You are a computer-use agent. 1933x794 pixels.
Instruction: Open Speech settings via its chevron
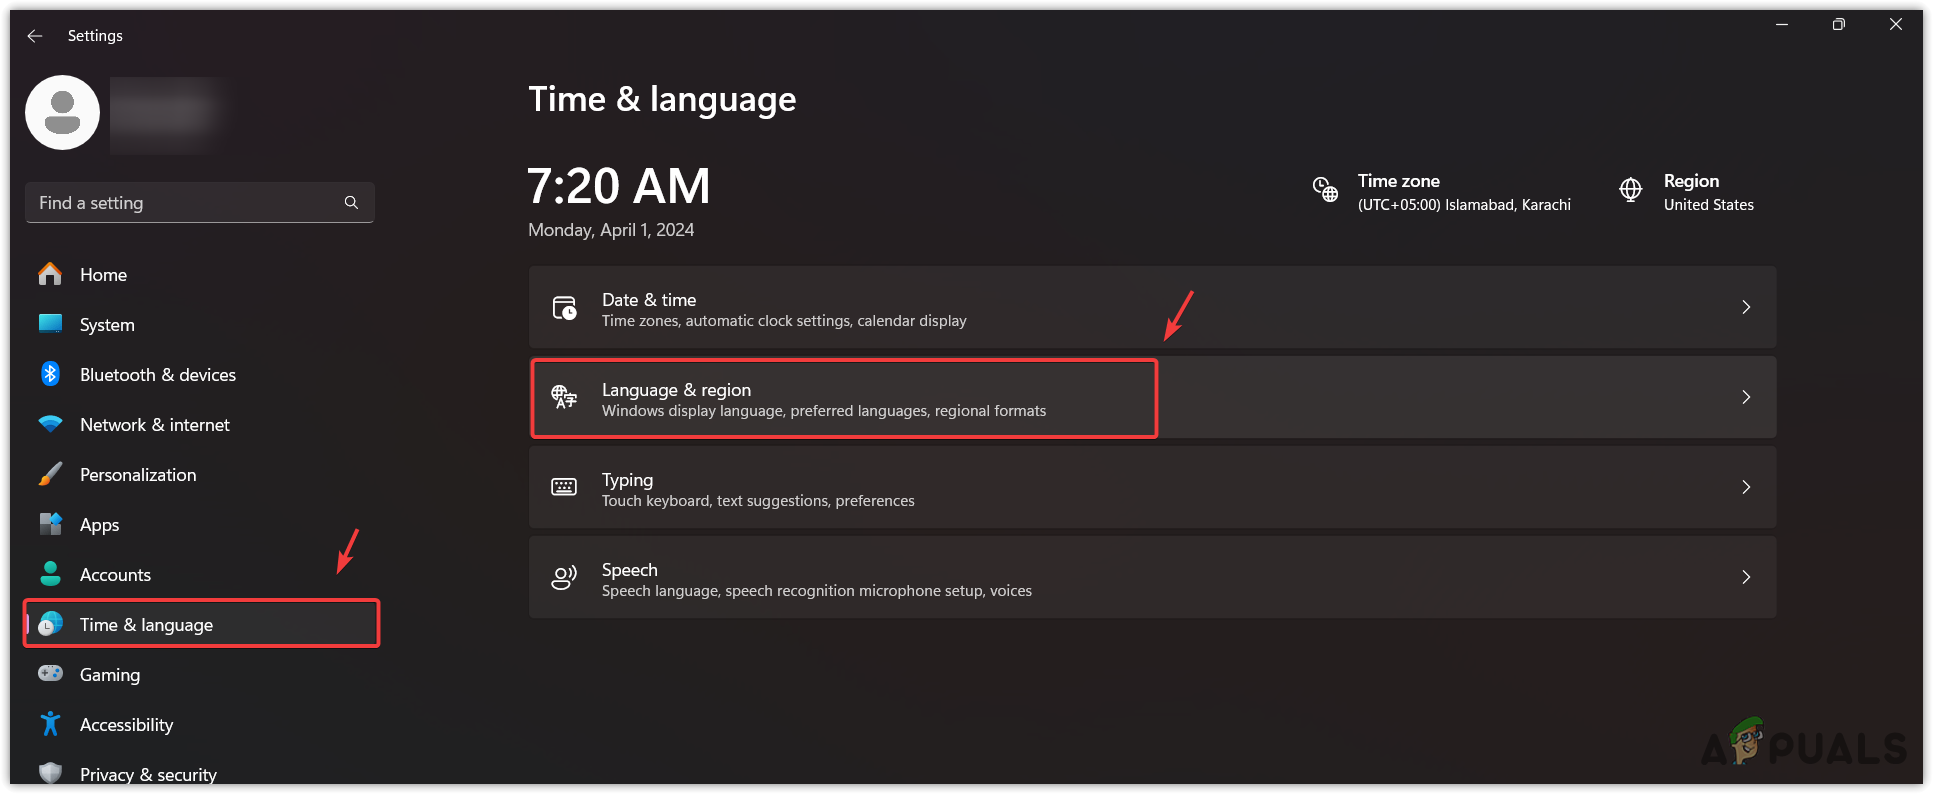(1746, 577)
